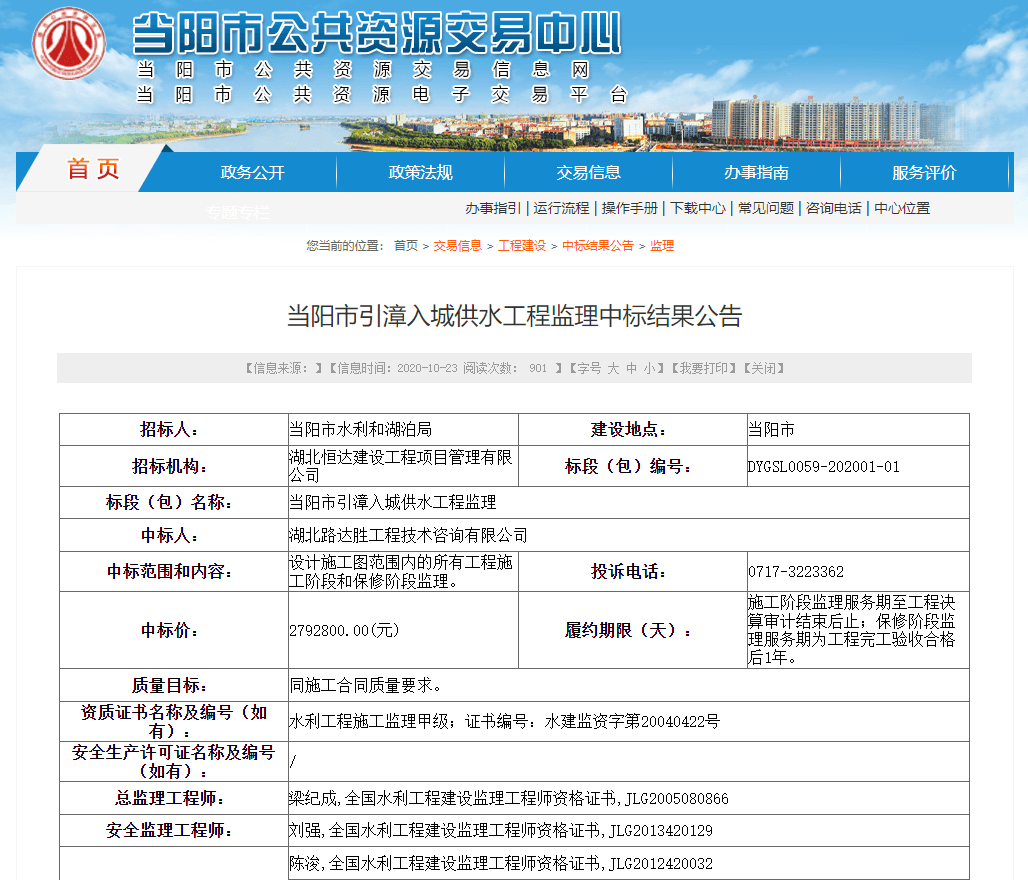Click the red circular site logo
This screenshot has height=880, width=1028.
[69, 46]
